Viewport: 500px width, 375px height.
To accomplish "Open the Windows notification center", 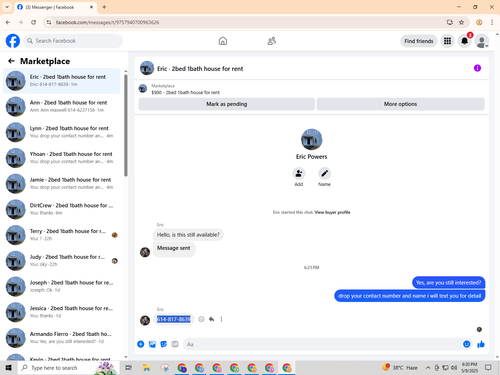I will [488, 368].
